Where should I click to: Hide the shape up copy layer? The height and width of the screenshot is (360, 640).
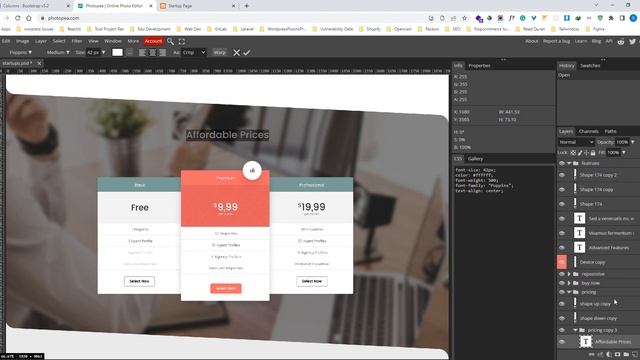pyautogui.click(x=562, y=304)
